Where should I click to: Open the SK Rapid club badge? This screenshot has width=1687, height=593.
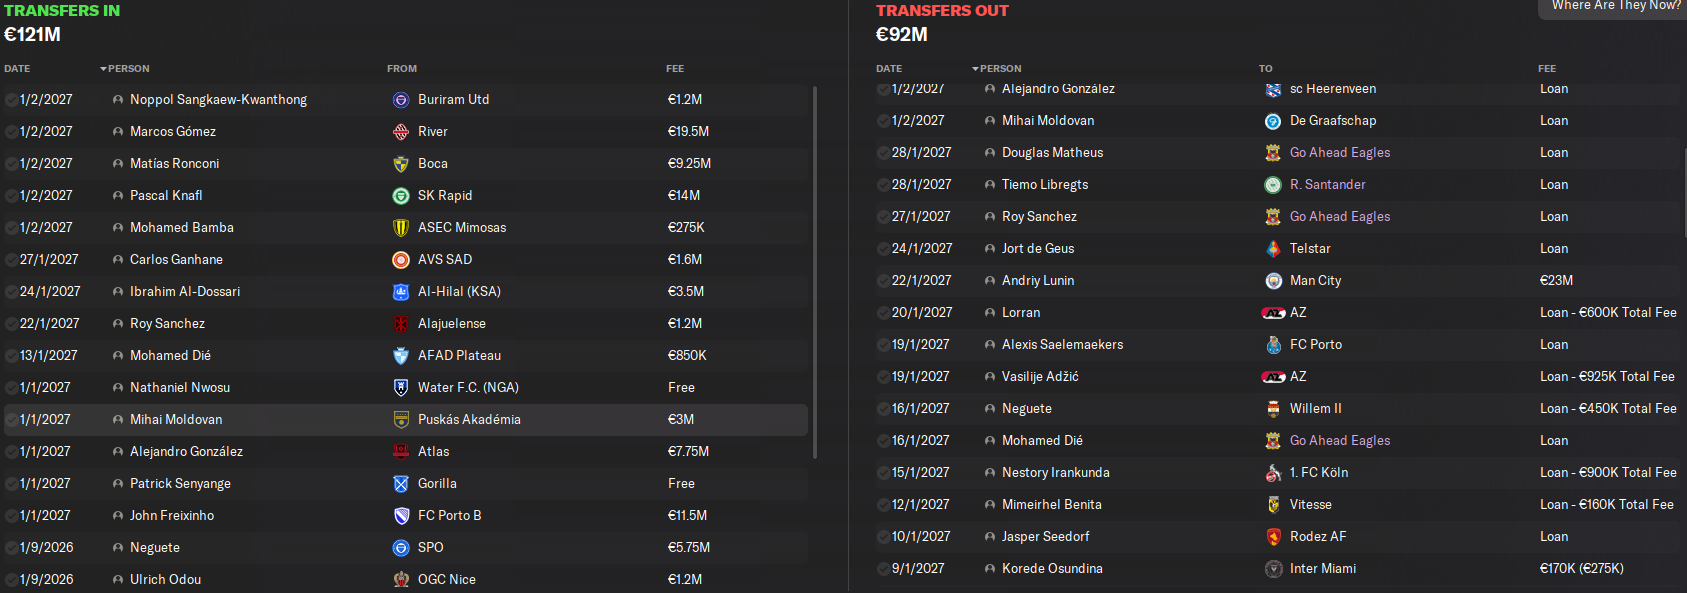(401, 196)
